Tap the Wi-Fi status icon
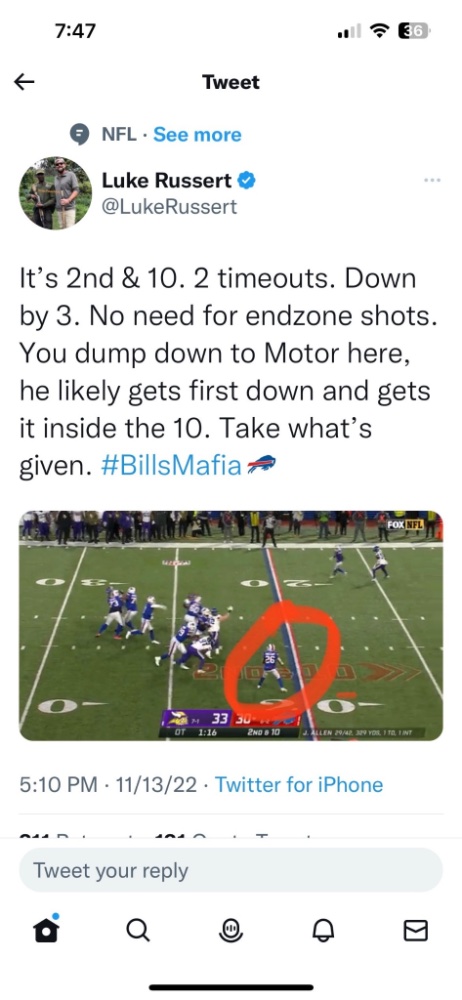 pos(380,31)
